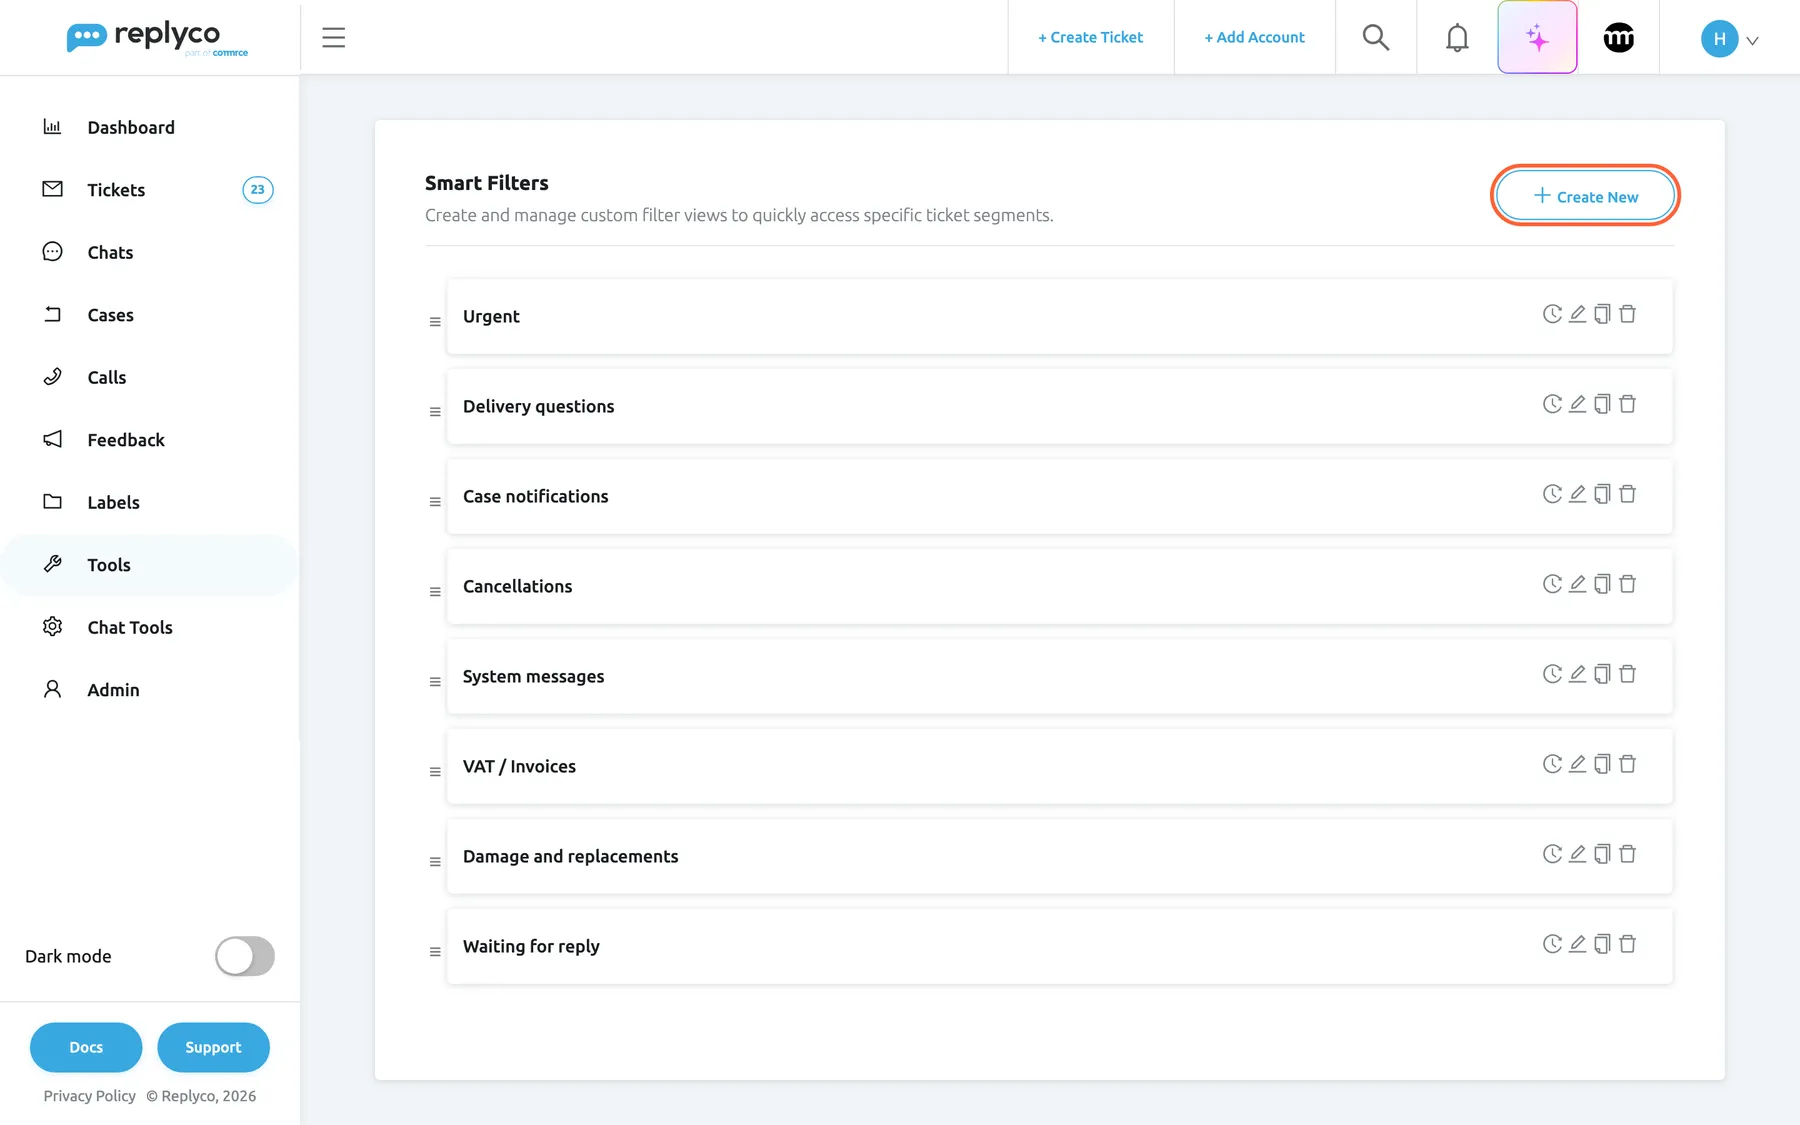Screen dimensions: 1800x1125
Task: Delete the Urgent filter
Action: [1627, 314]
